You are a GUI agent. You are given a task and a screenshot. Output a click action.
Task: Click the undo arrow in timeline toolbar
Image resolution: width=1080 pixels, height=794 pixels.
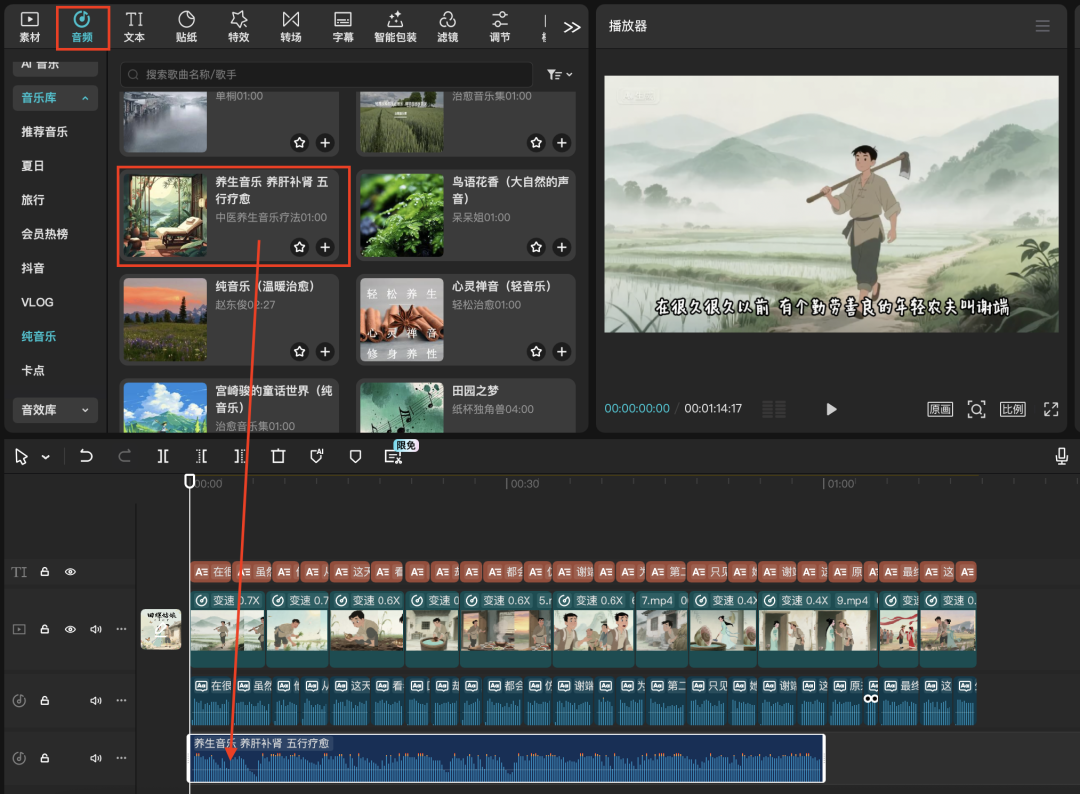pos(86,456)
